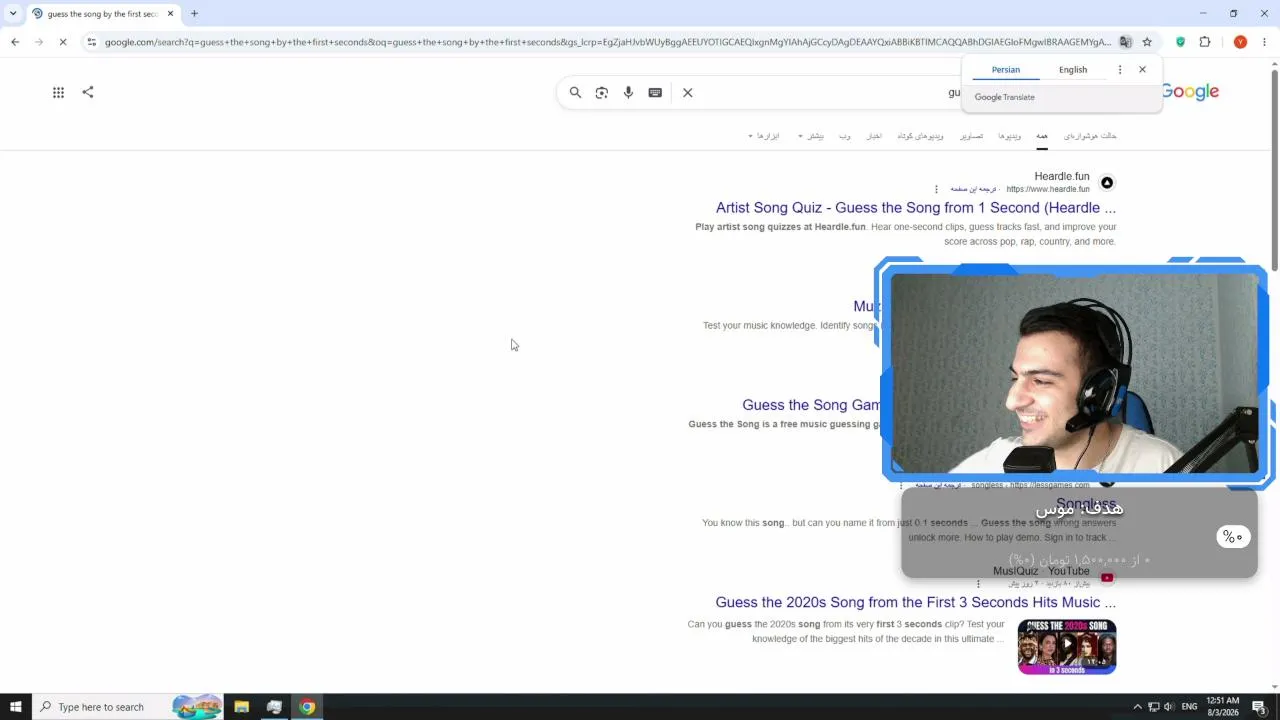The width and height of the screenshot is (1280, 720).
Task: Go forward to the next page
Action: tap(39, 42)
